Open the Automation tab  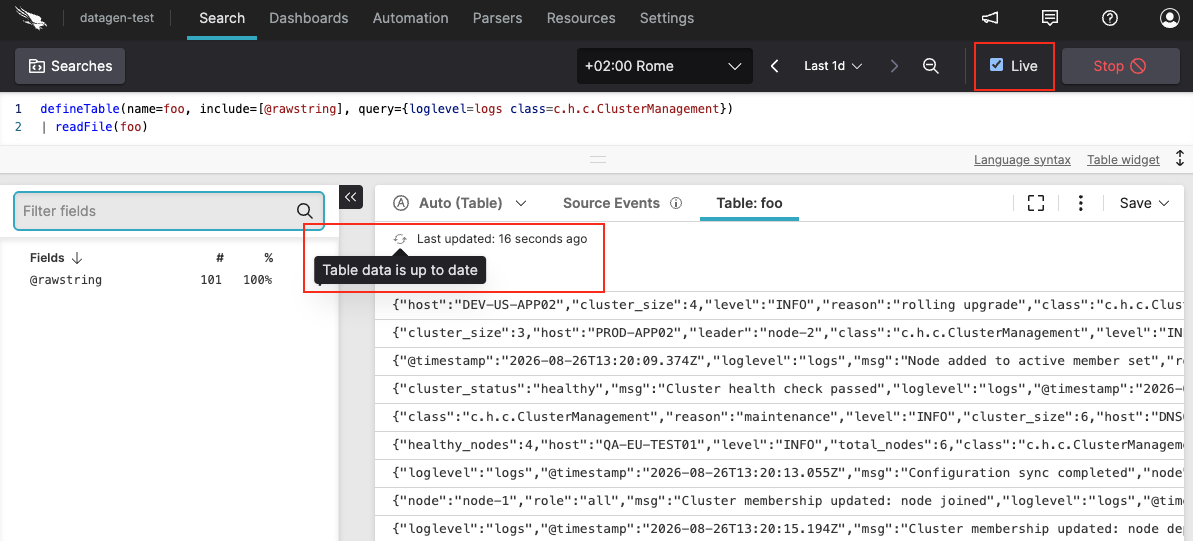click(x=410, y=18)
